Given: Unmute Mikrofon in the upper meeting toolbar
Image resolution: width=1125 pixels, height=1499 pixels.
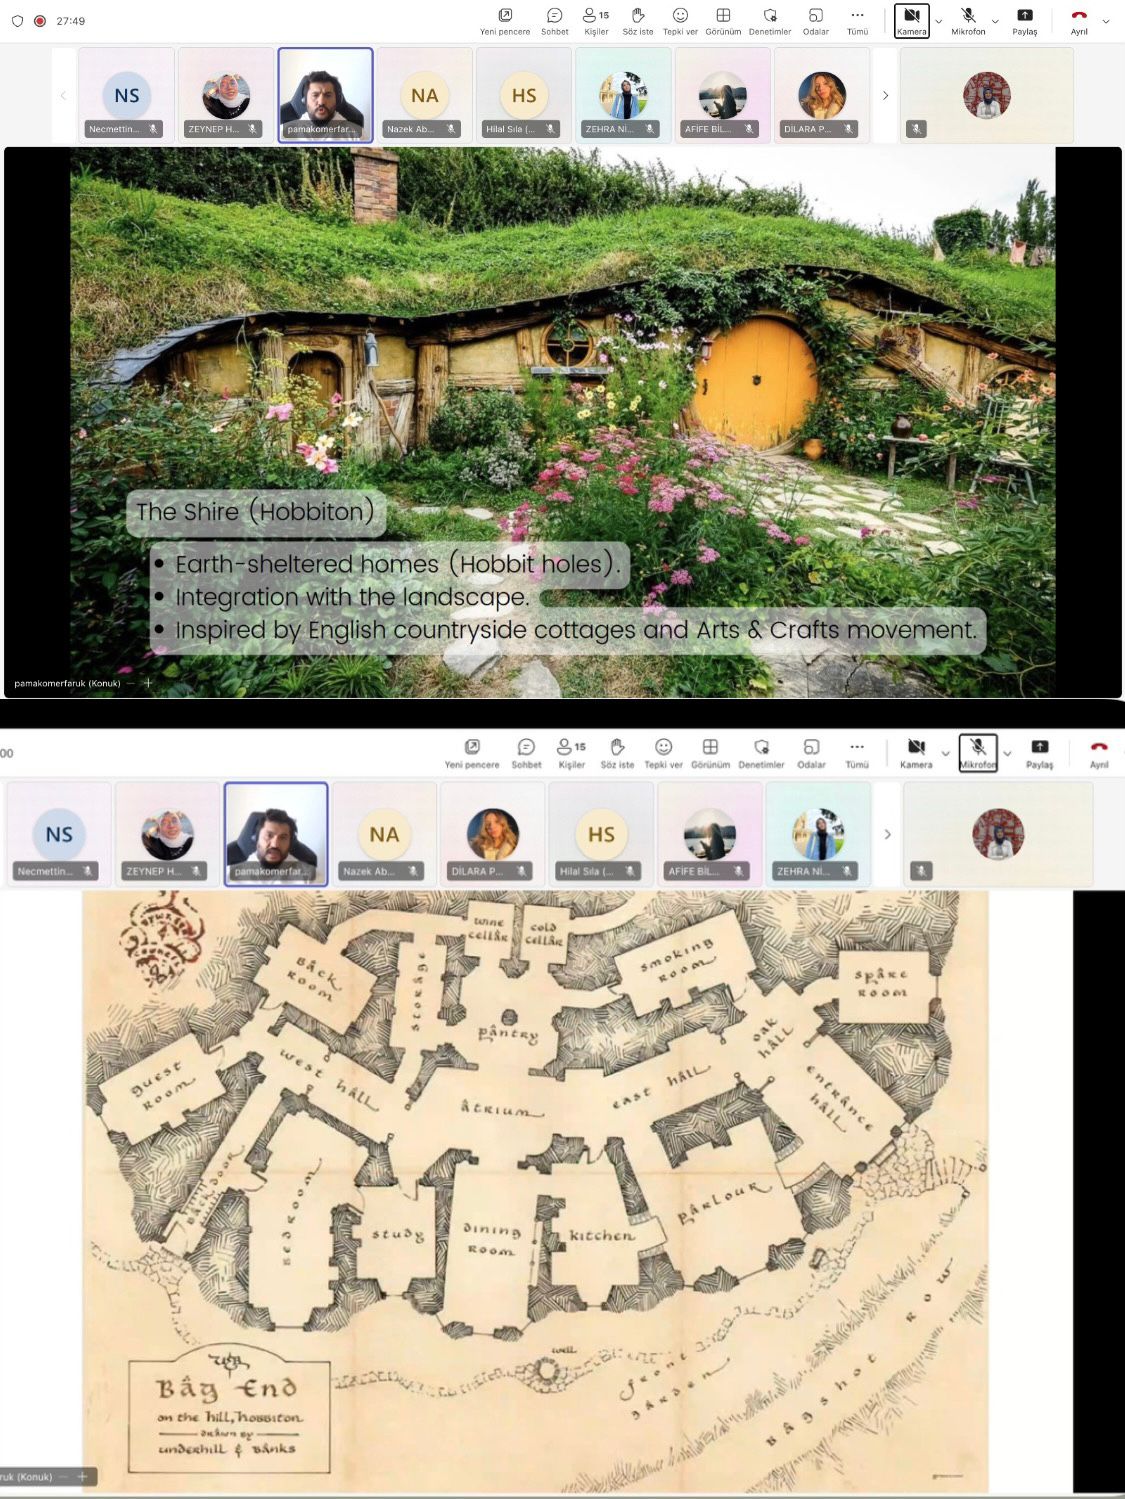Looking at the screenshot, I should [x=968, y=21].
